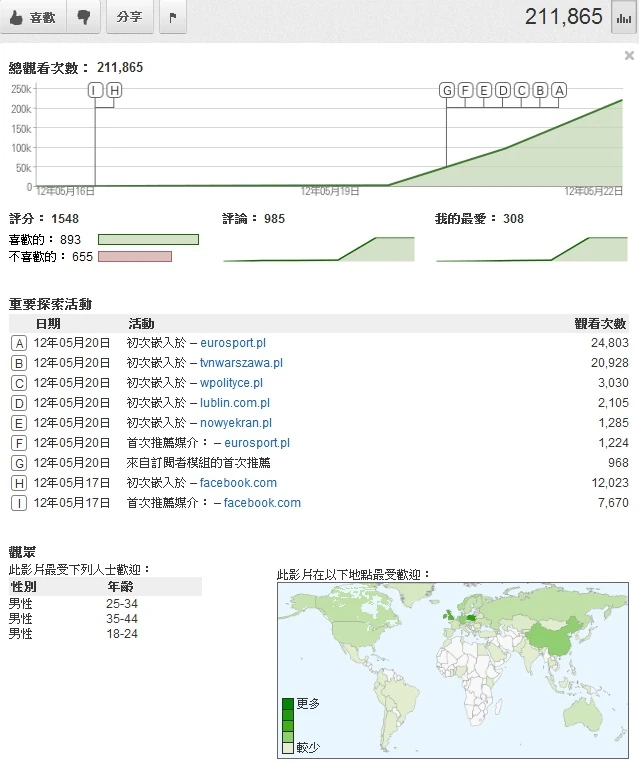Click the red dislikes bar
The width and height of the screenshot is (639, 767).
pos(135,256)
